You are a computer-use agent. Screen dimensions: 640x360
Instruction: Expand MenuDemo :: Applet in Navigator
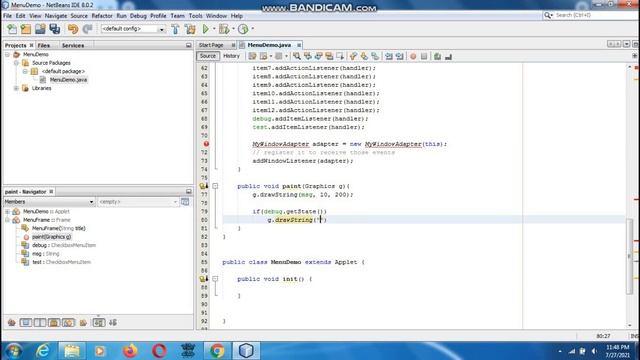[x=7, y=211]
